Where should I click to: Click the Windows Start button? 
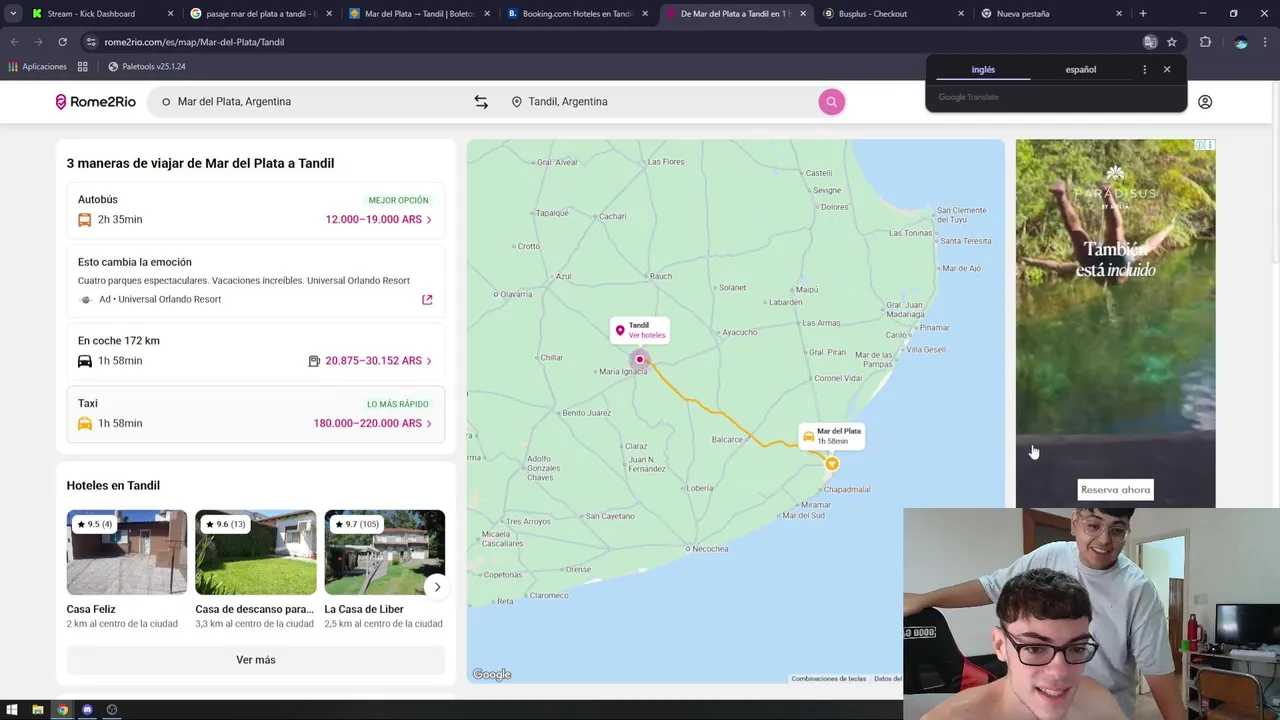click(12, 710)
